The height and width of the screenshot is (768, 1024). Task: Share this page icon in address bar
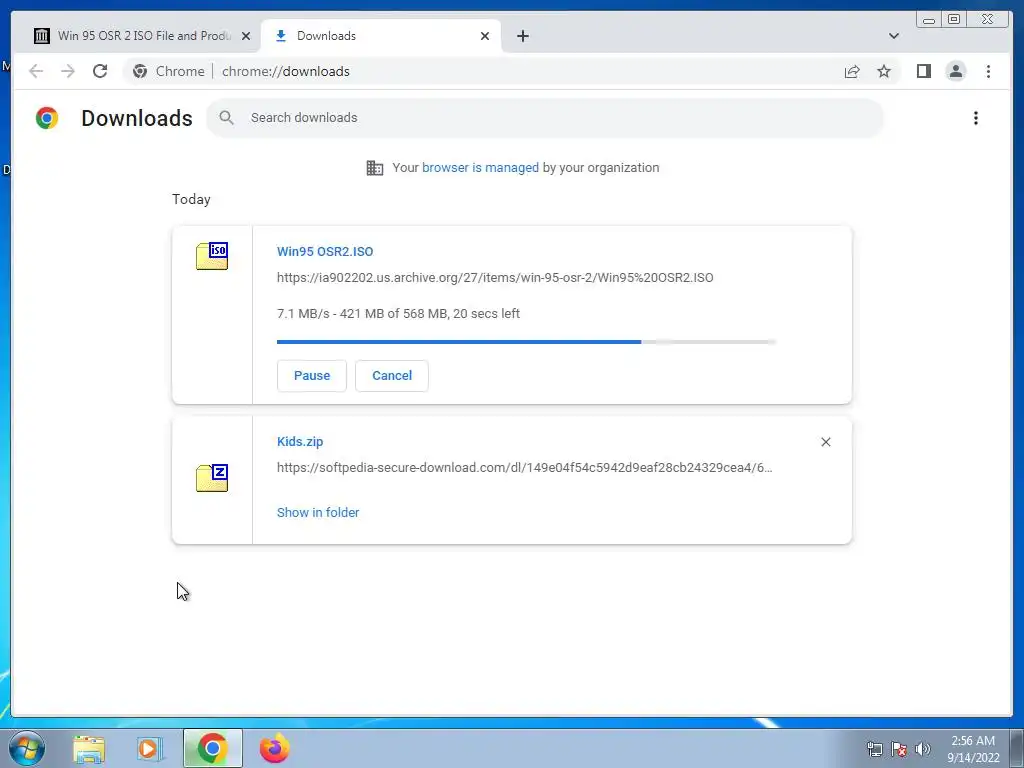point(852,71)
